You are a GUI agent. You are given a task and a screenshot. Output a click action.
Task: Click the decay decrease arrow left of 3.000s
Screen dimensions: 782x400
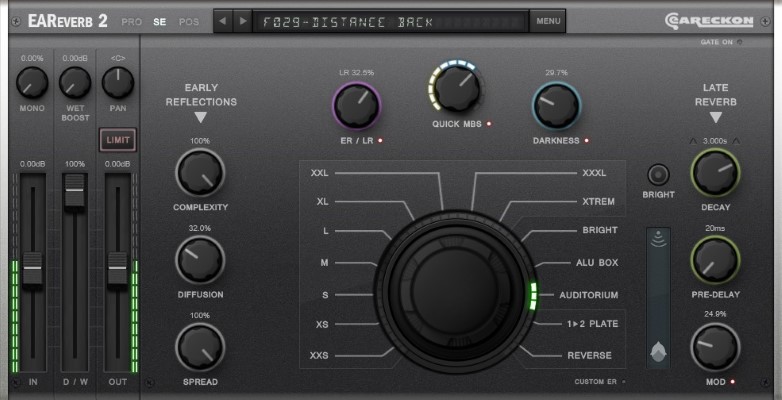point(693,141)
